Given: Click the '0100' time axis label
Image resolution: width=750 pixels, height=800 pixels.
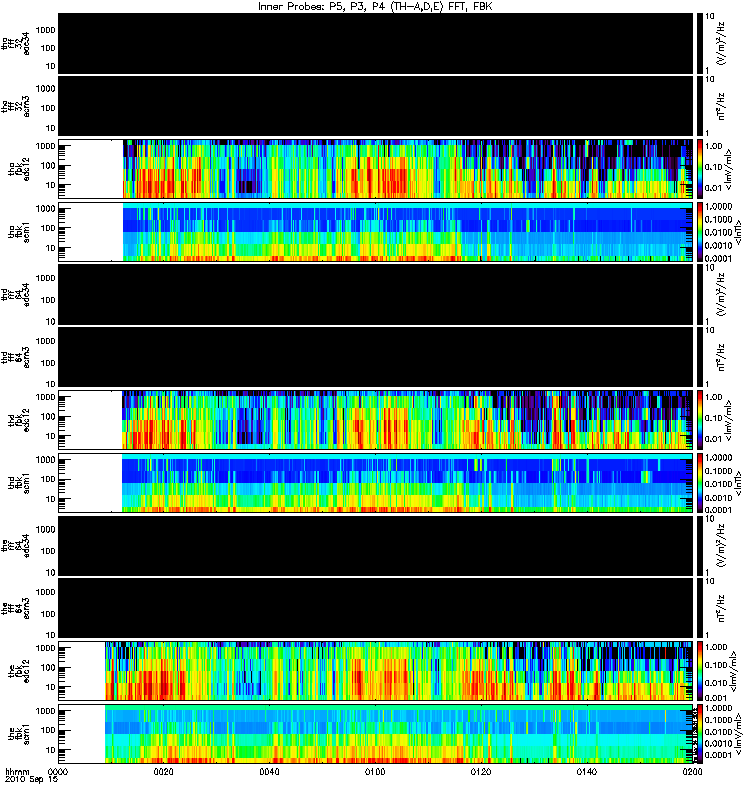Looking at the screenshot, I should coord(375,772).
